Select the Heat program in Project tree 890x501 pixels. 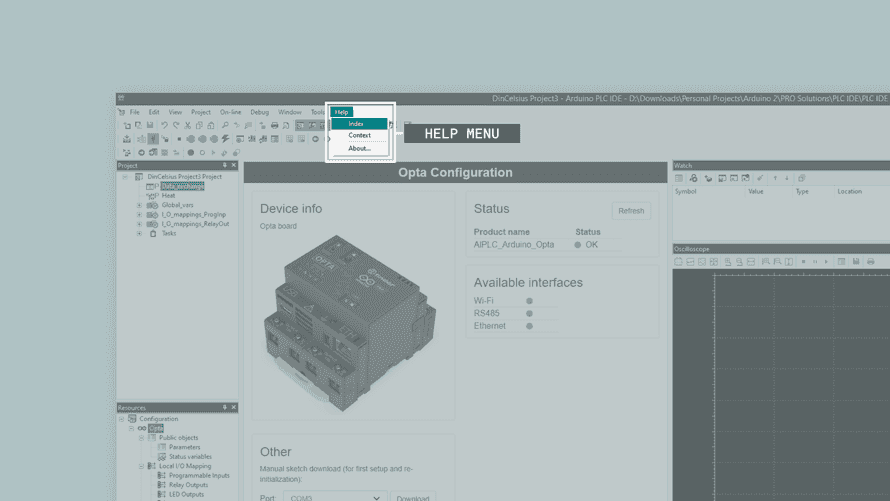pyautogui.click(x=169, y=196)
